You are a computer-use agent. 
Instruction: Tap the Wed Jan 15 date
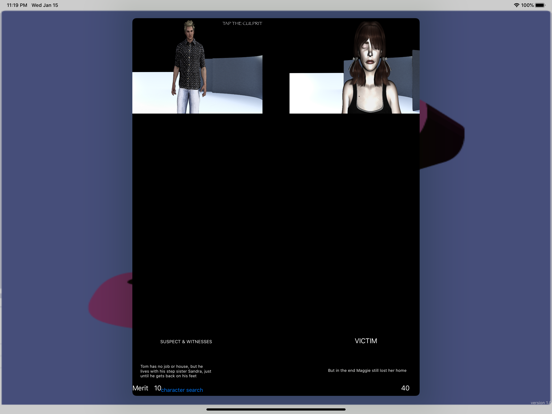pyautogui.click(x=45, y=5)
